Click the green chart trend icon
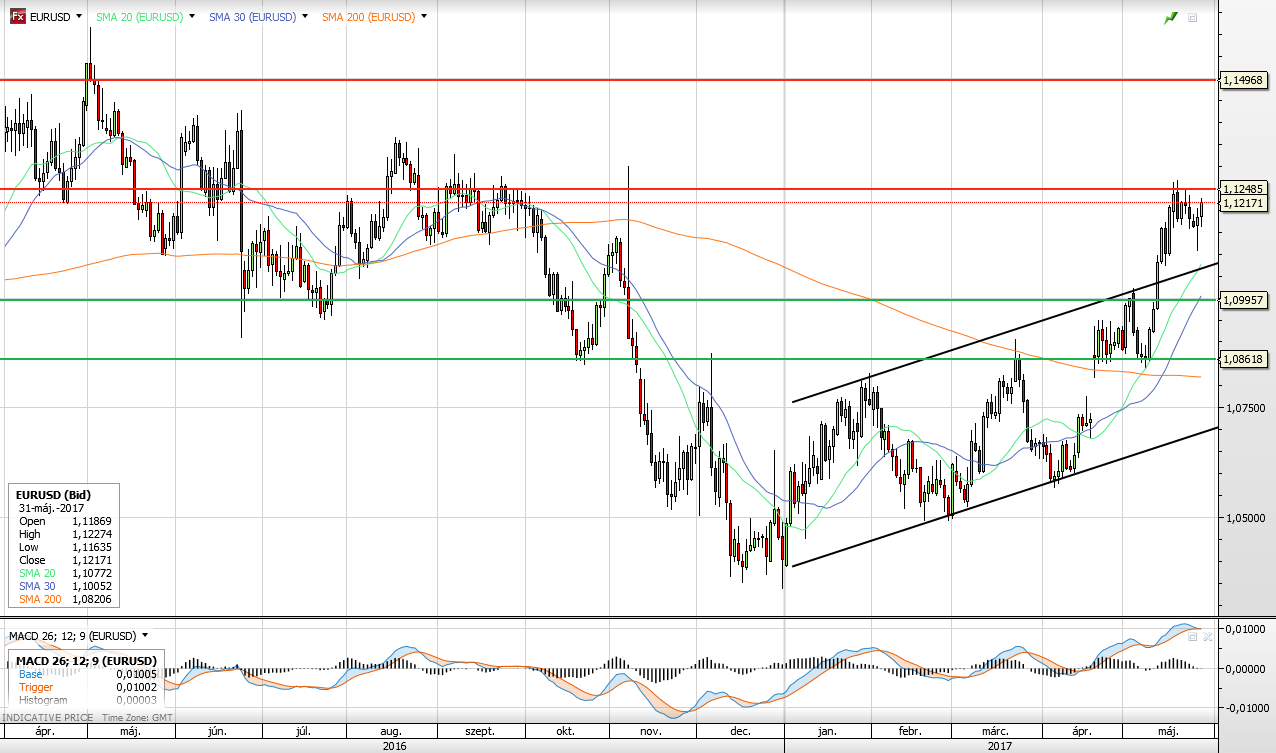This screenshot has width=1276, height=753. click(x=1171, y=18)
